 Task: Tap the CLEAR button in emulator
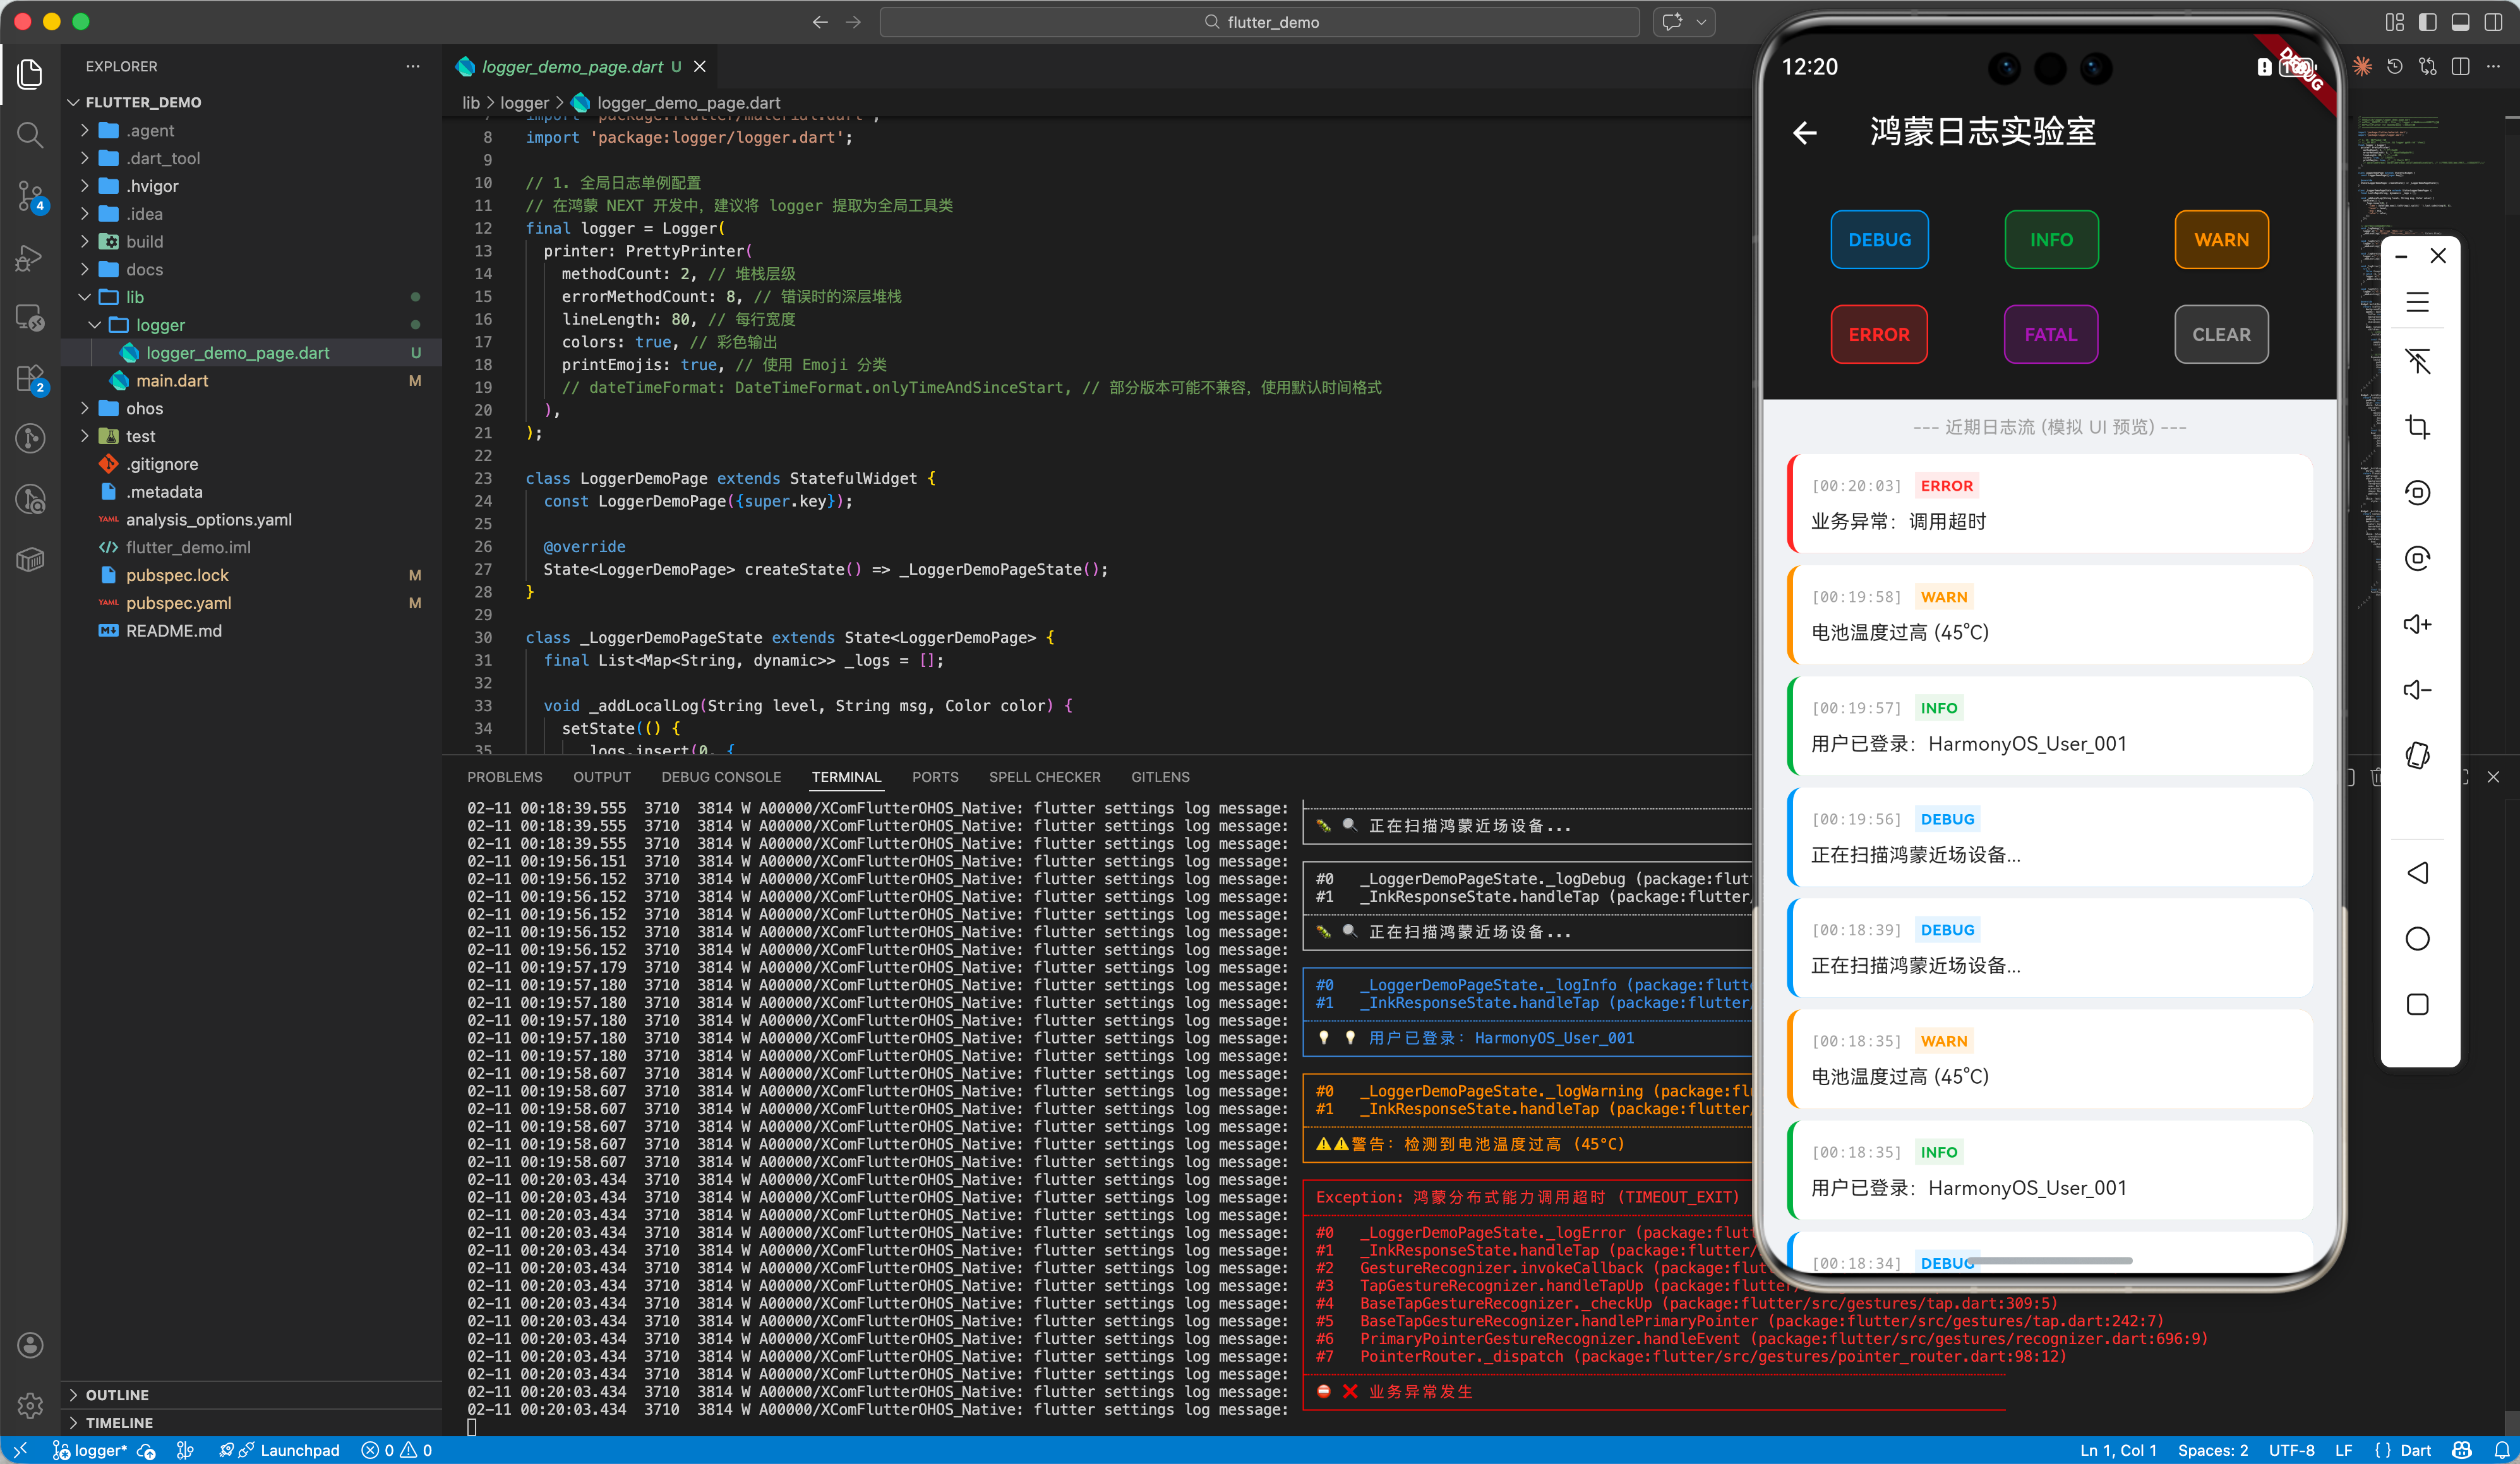[2221, 334]
